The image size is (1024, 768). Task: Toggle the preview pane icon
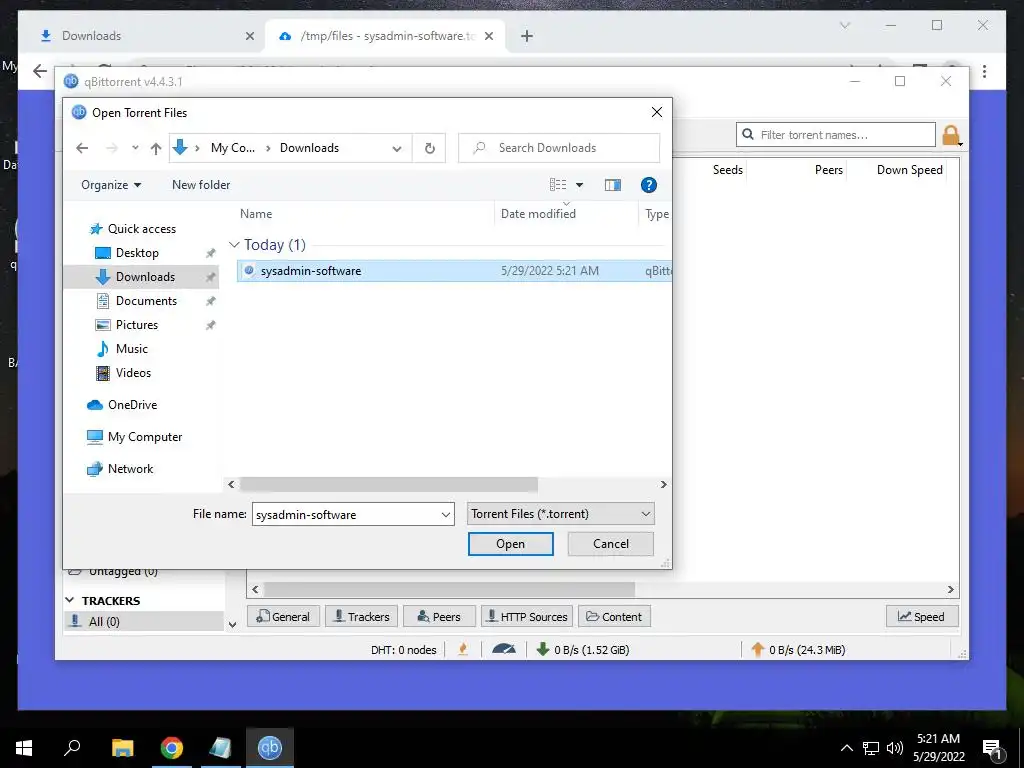tap(613, 185)
